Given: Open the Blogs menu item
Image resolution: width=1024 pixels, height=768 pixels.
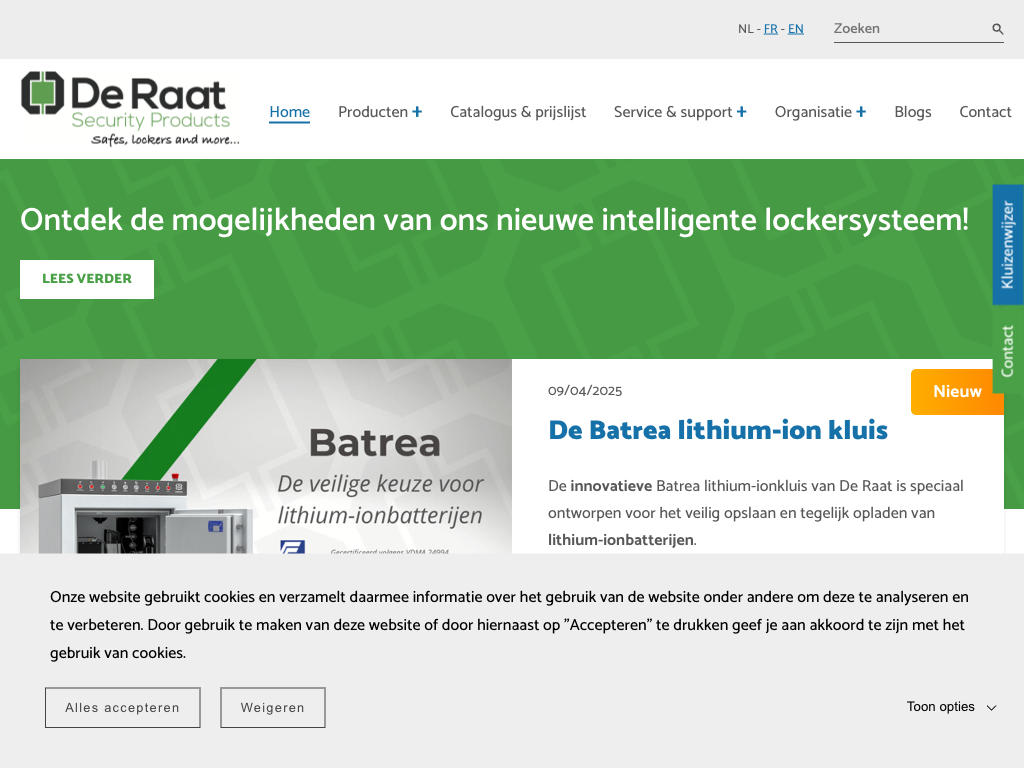Looking at the screenshot, I should [x=912, y=112].
